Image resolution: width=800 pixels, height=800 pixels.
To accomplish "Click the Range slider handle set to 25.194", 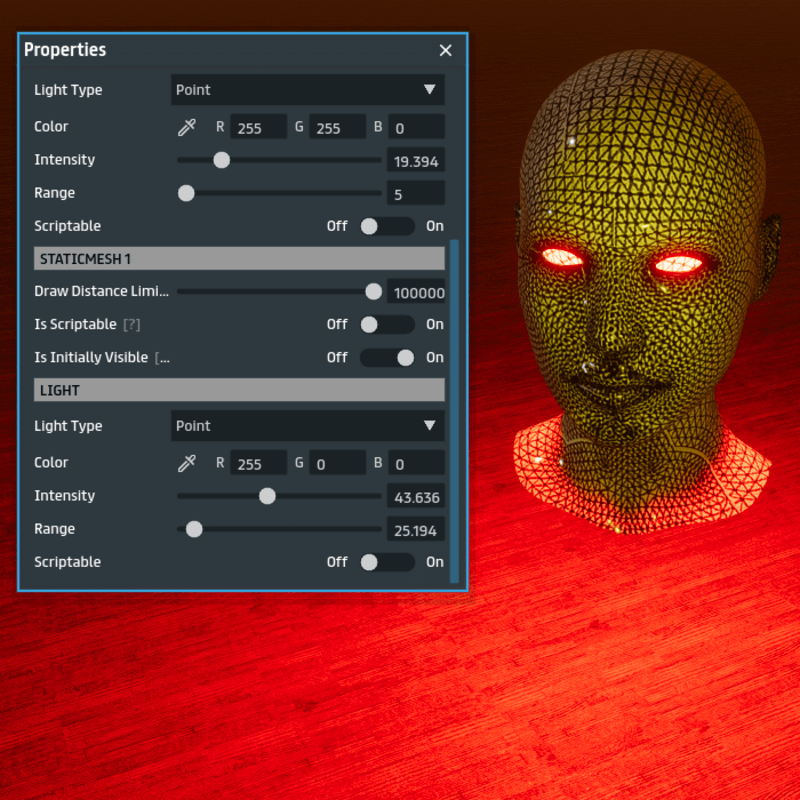I will 194,529.
